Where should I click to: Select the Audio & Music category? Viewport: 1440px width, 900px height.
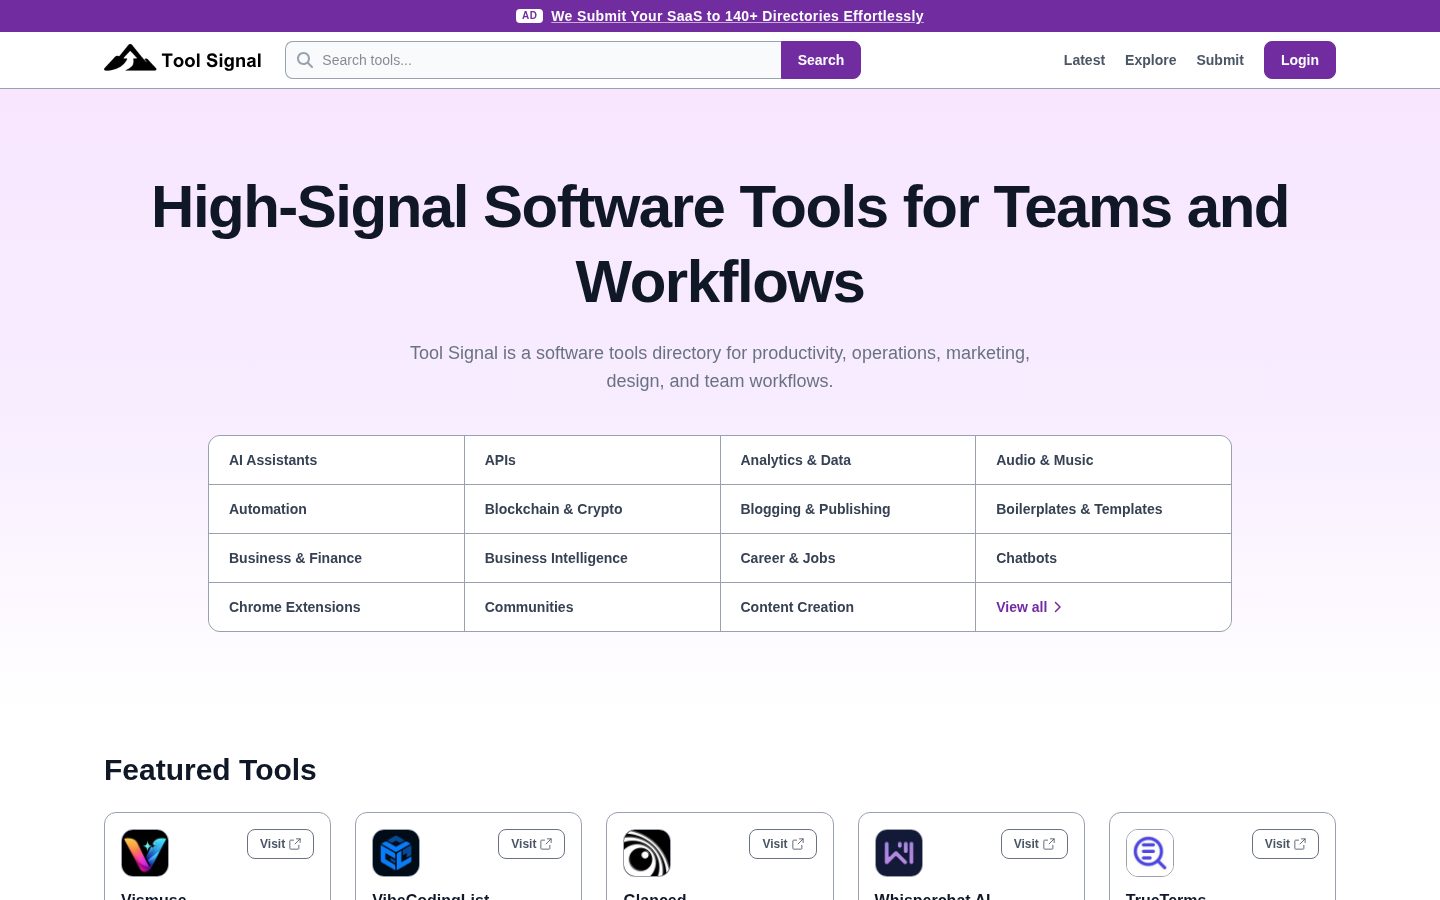point(1103,460)
